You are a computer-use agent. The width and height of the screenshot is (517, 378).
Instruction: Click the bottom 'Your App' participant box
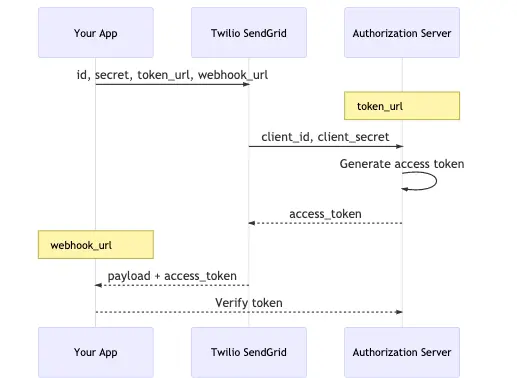click(x=96, y=352)
